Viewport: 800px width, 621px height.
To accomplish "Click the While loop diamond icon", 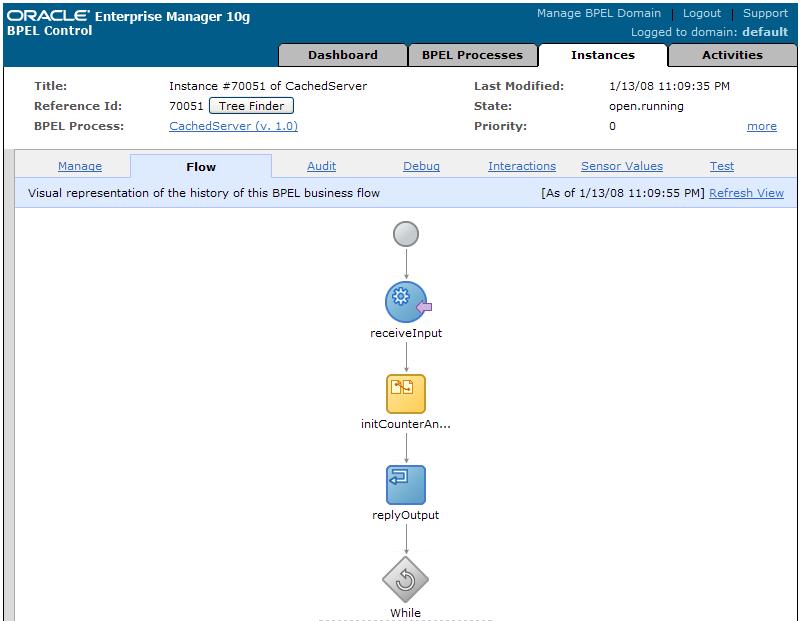I will (x=406, y=579).
